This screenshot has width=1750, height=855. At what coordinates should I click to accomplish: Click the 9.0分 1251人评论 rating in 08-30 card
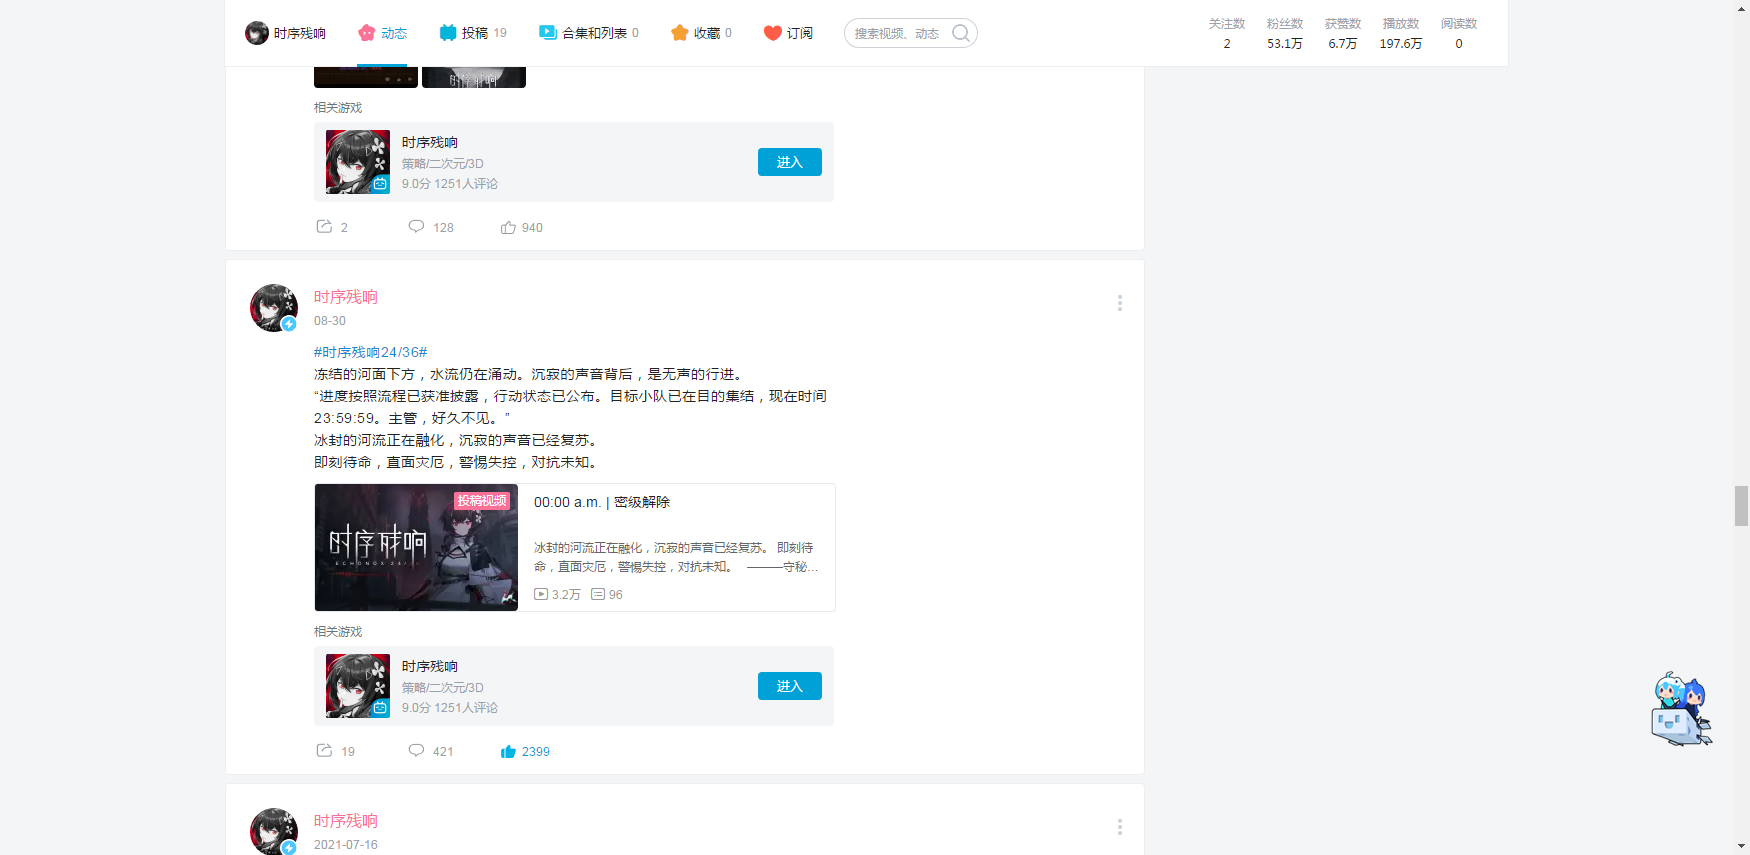tap(450, 708)
